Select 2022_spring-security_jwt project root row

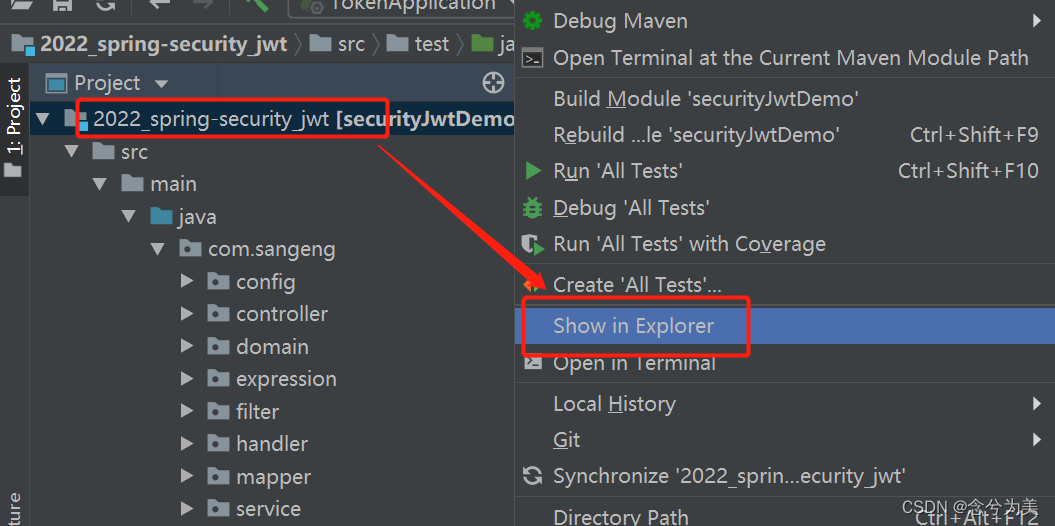[x=272, y=120]
